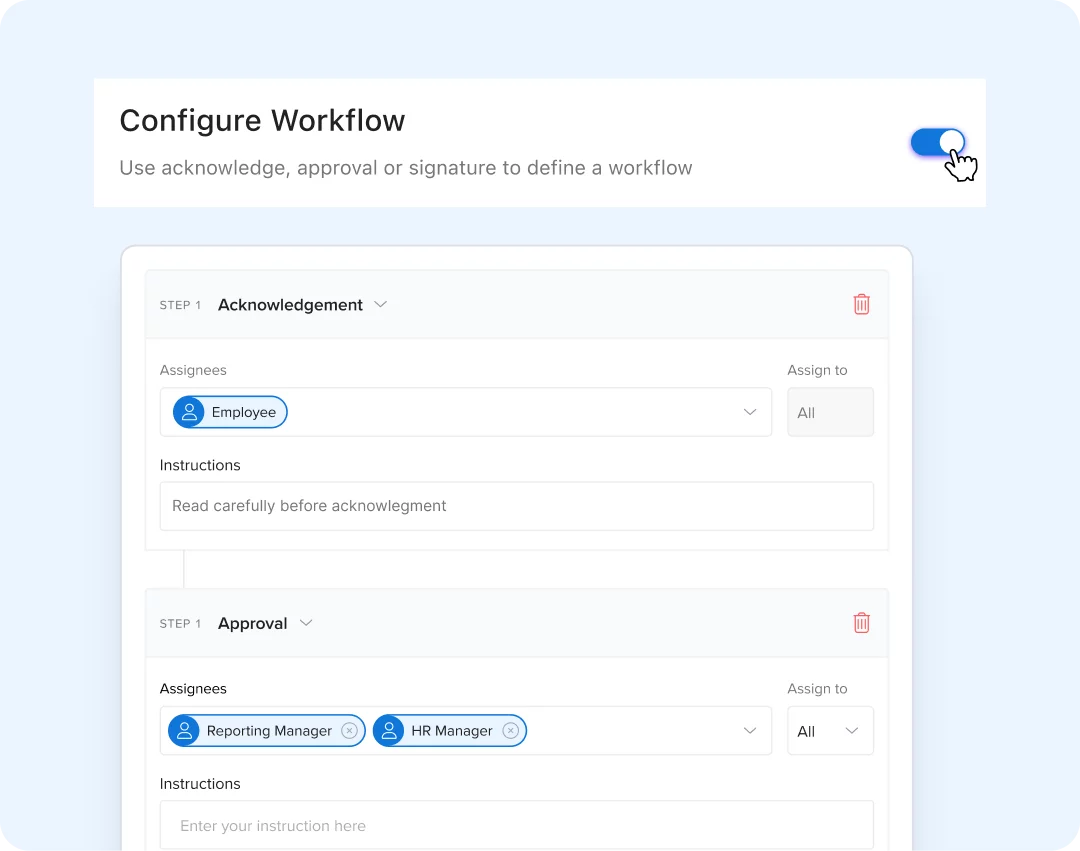Click the 'Configure Workflow' heading
This screenshot has width=1080, height=851.
tap(262, 120)
